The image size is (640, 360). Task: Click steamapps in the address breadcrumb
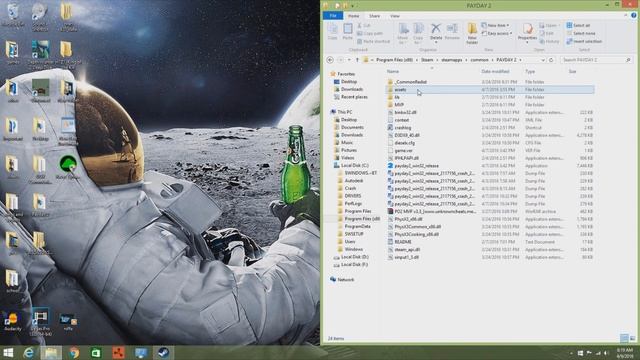click(451, 60)
